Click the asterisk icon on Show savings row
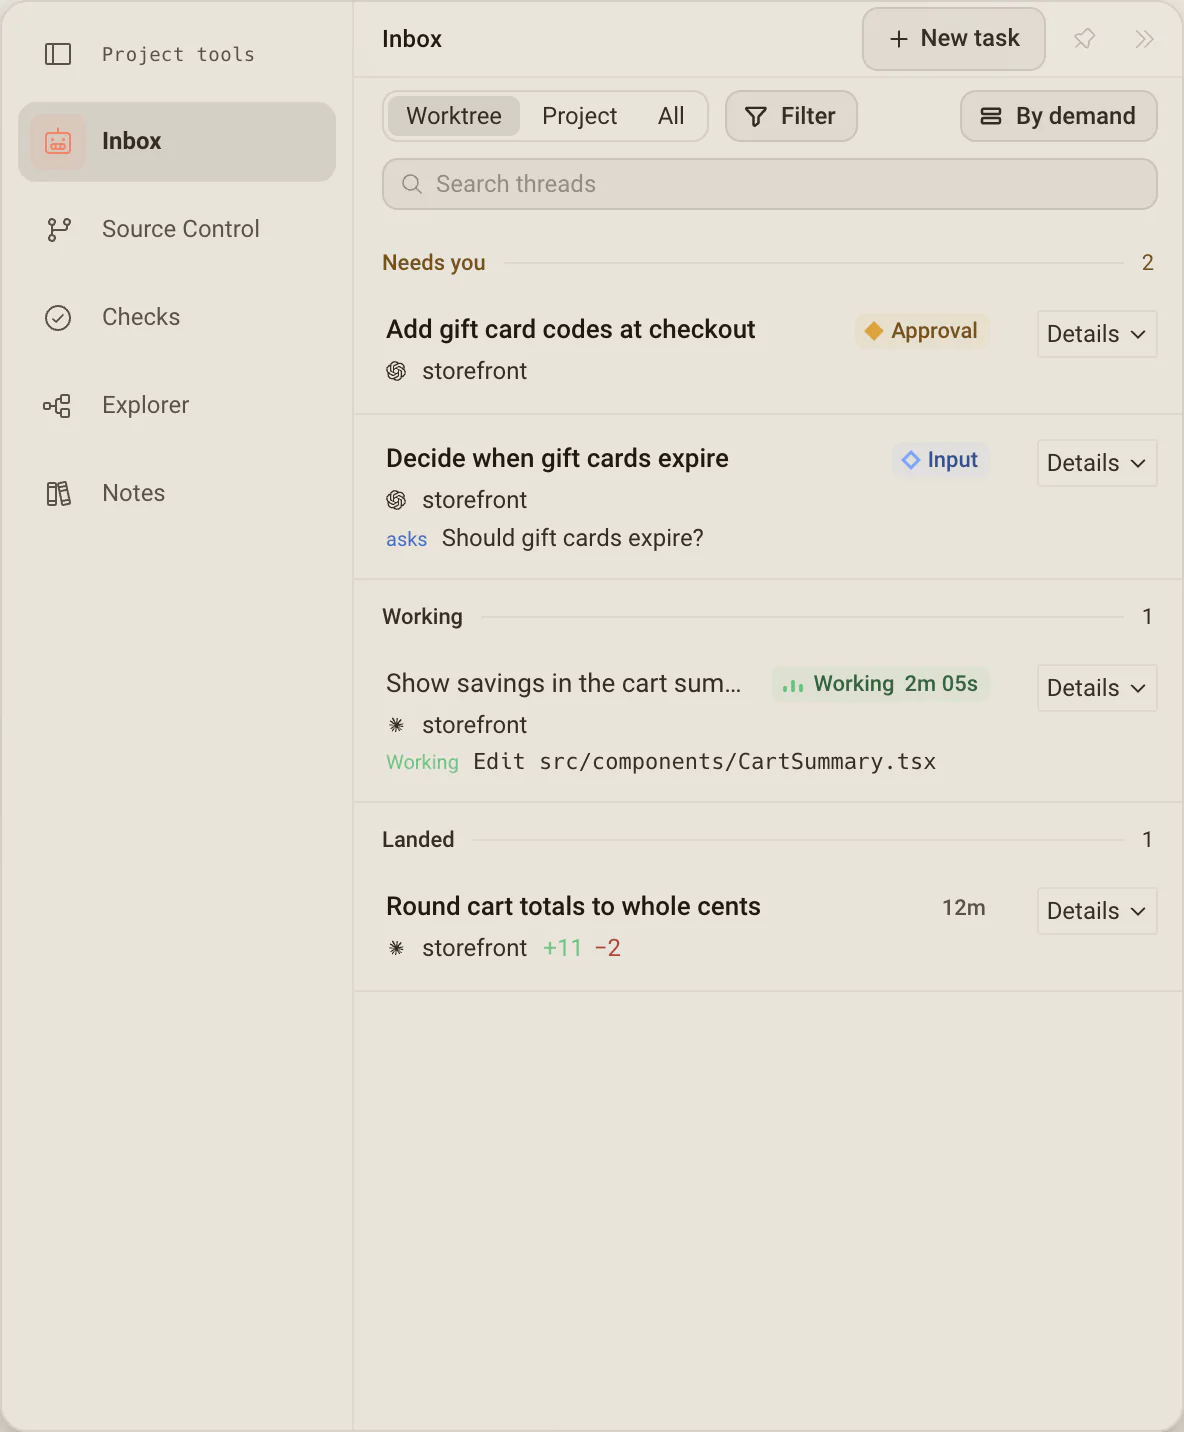1184x1432 pixels. [x=396, y=725]
